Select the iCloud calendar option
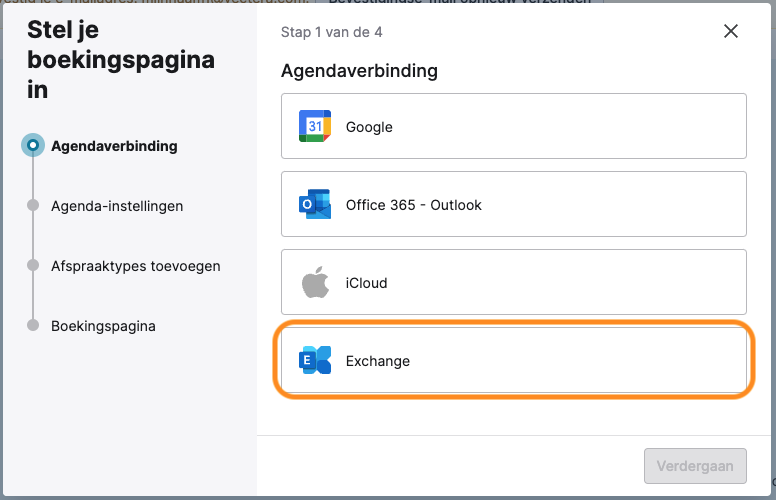776x500 pixels. click(514, 282)
